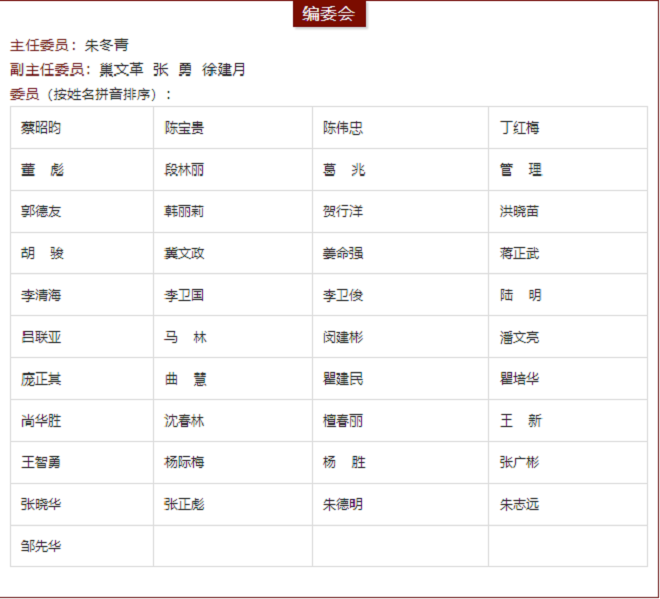
Task: Click the cell 胡 骏
Action: point(82,253)
